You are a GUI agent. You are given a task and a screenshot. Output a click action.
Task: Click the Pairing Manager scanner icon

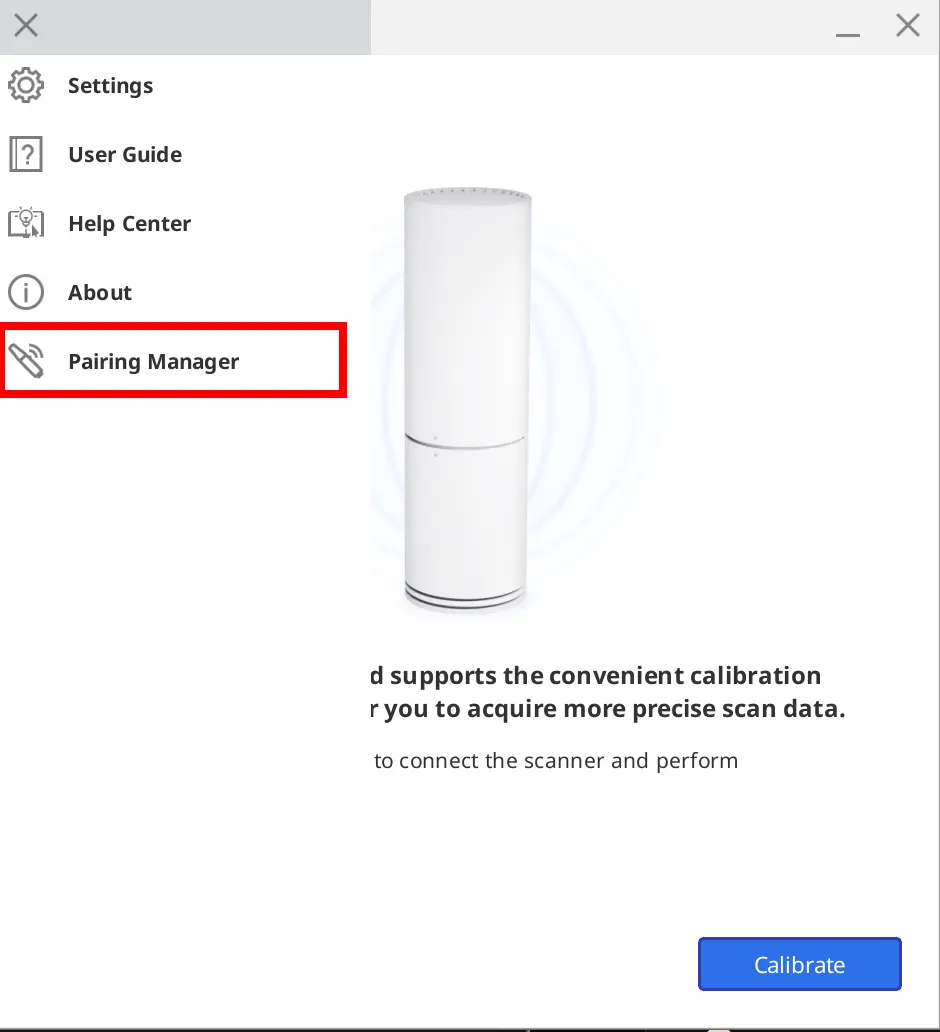pos(26,361)
